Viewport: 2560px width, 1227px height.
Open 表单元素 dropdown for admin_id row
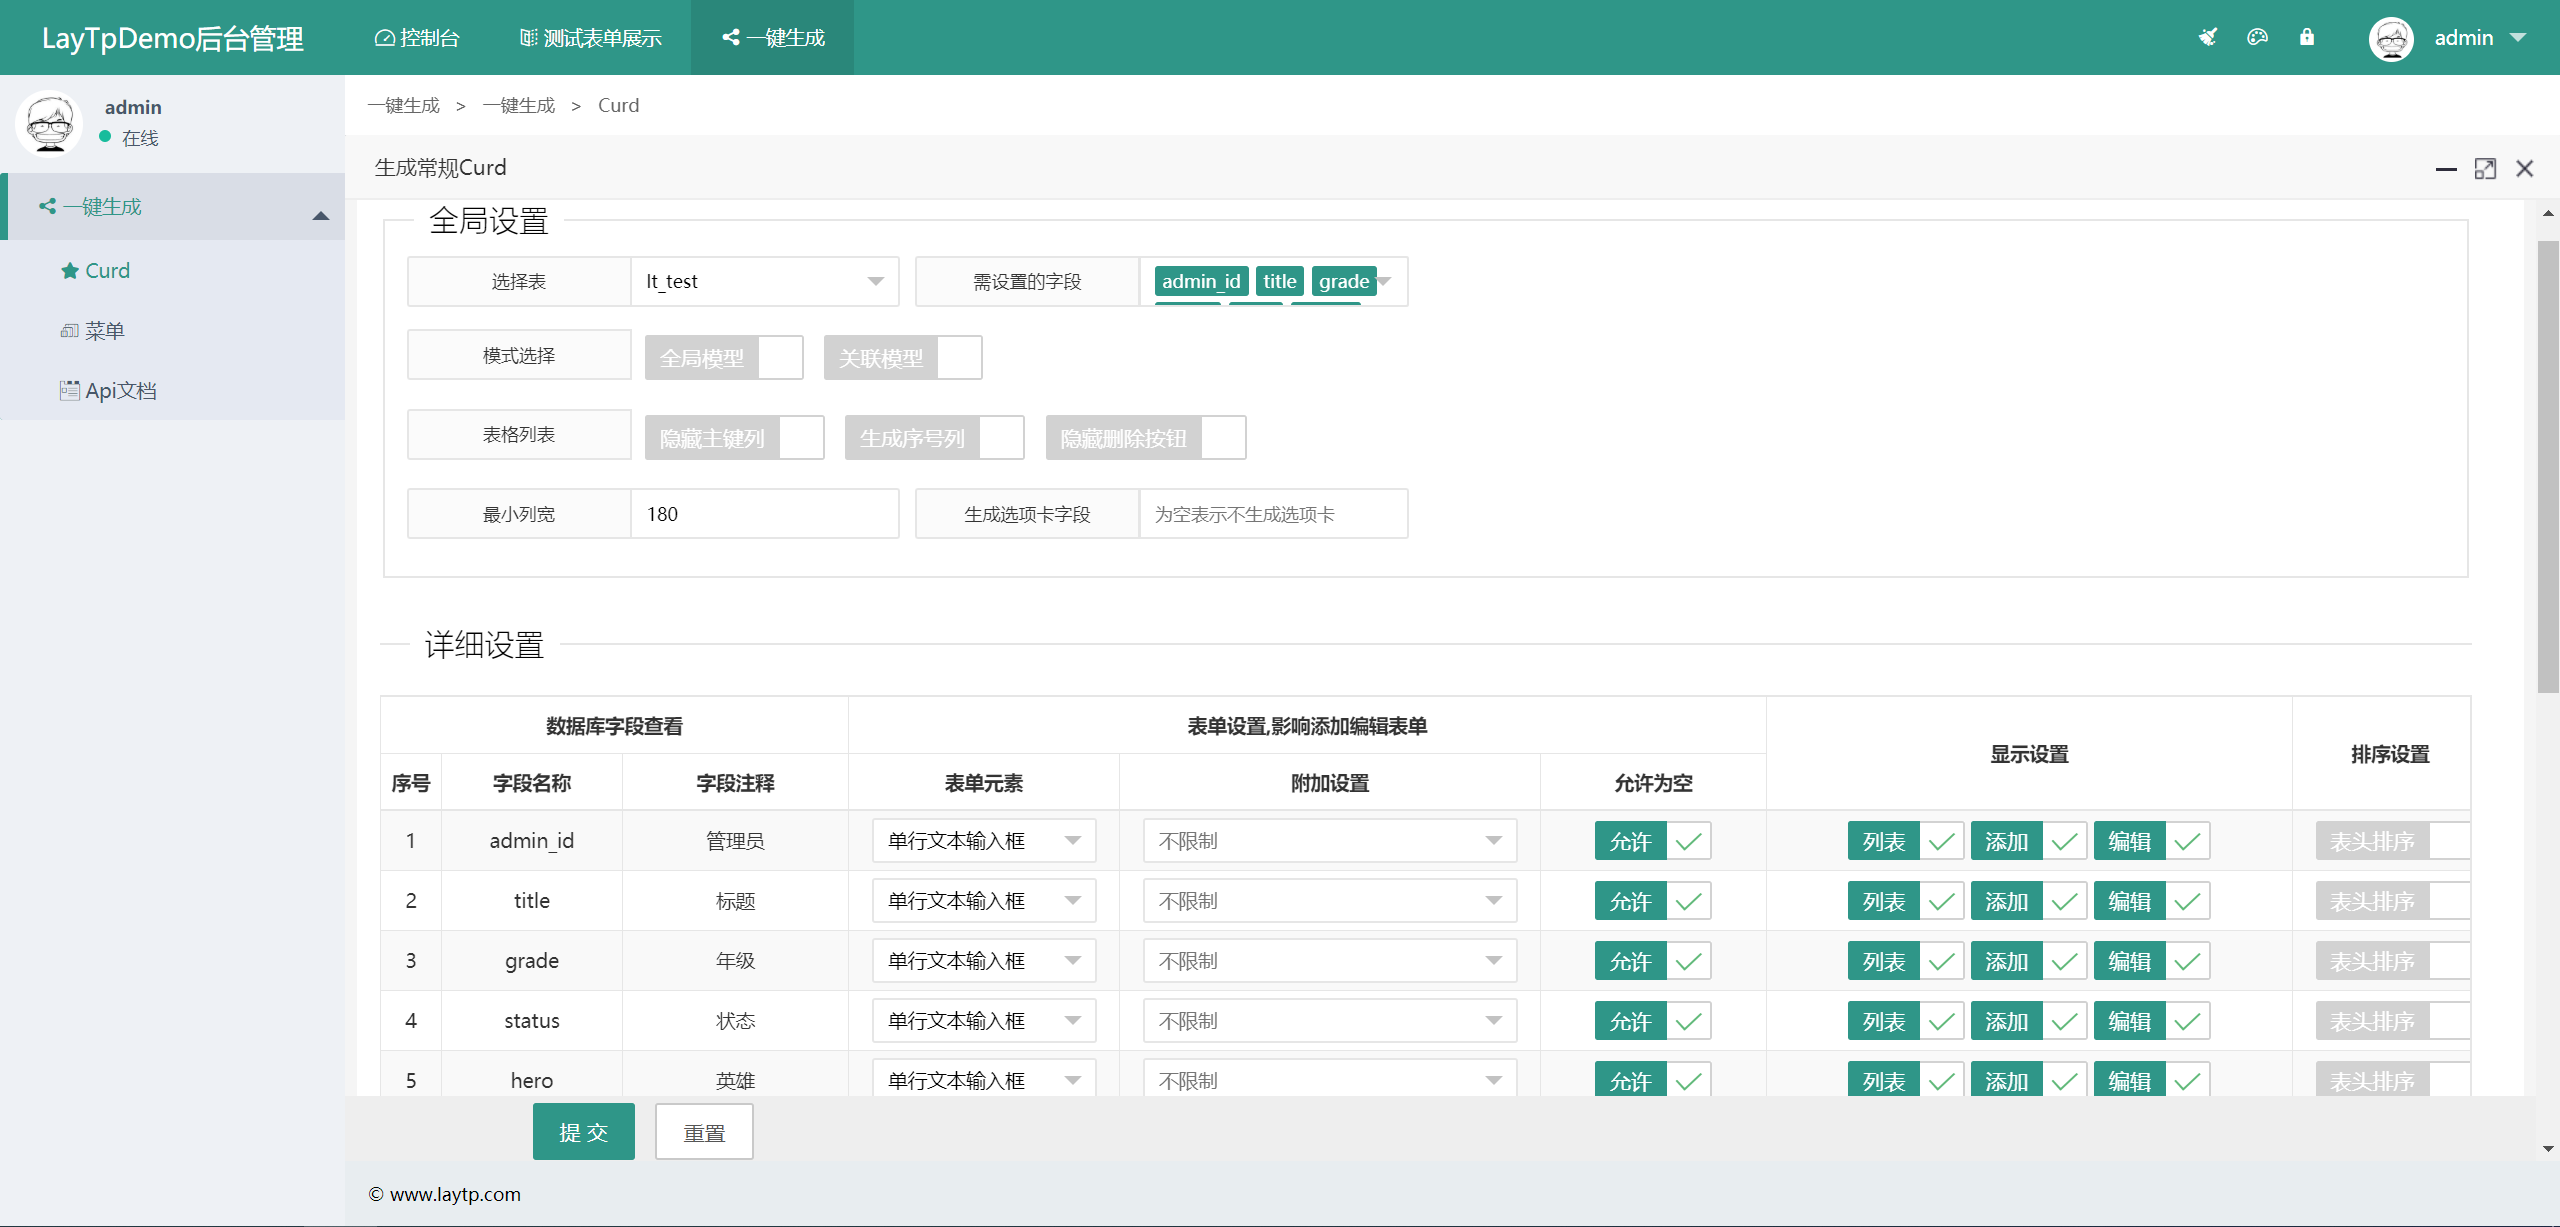[x=984, y=841]
